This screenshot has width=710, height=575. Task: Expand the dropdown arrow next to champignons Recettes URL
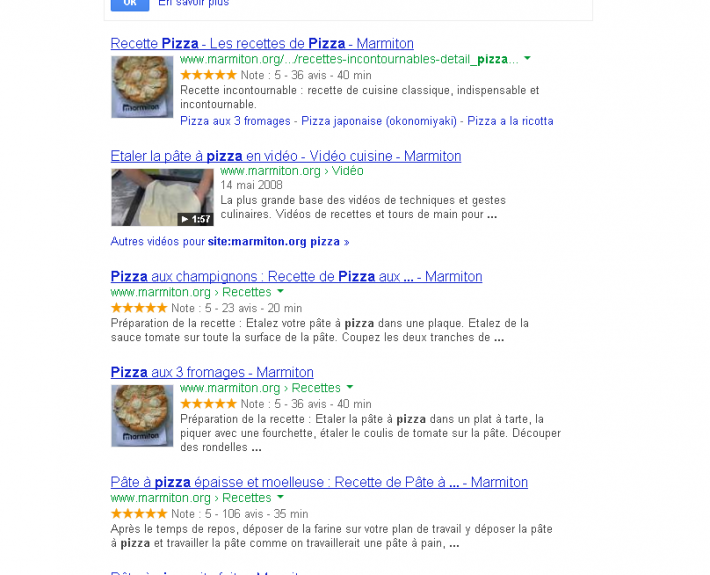point(280,291)
